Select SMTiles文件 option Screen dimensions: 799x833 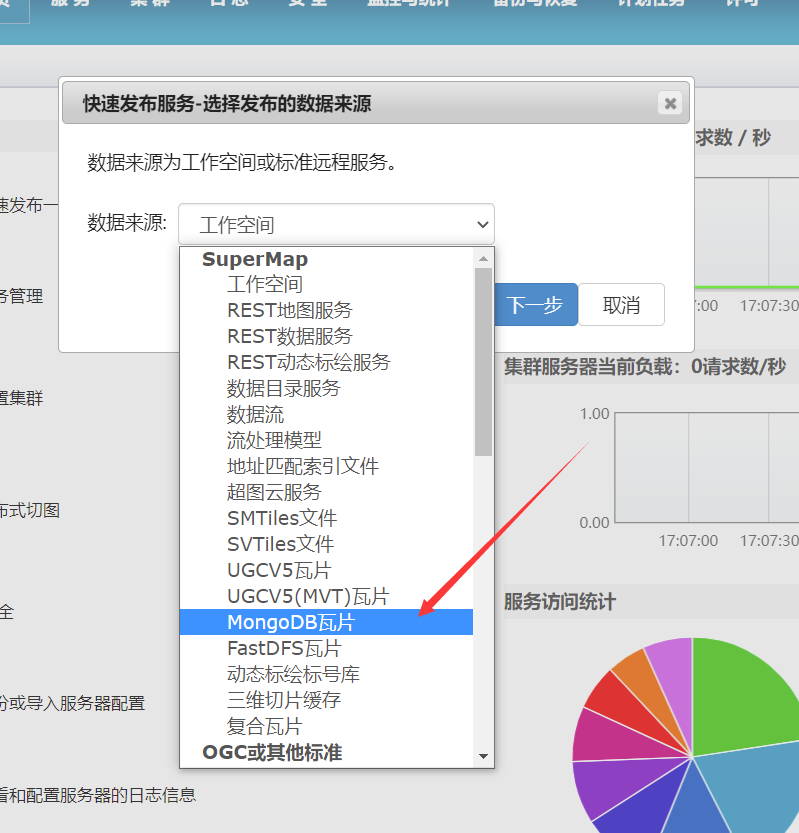click(x=326, y=519)
